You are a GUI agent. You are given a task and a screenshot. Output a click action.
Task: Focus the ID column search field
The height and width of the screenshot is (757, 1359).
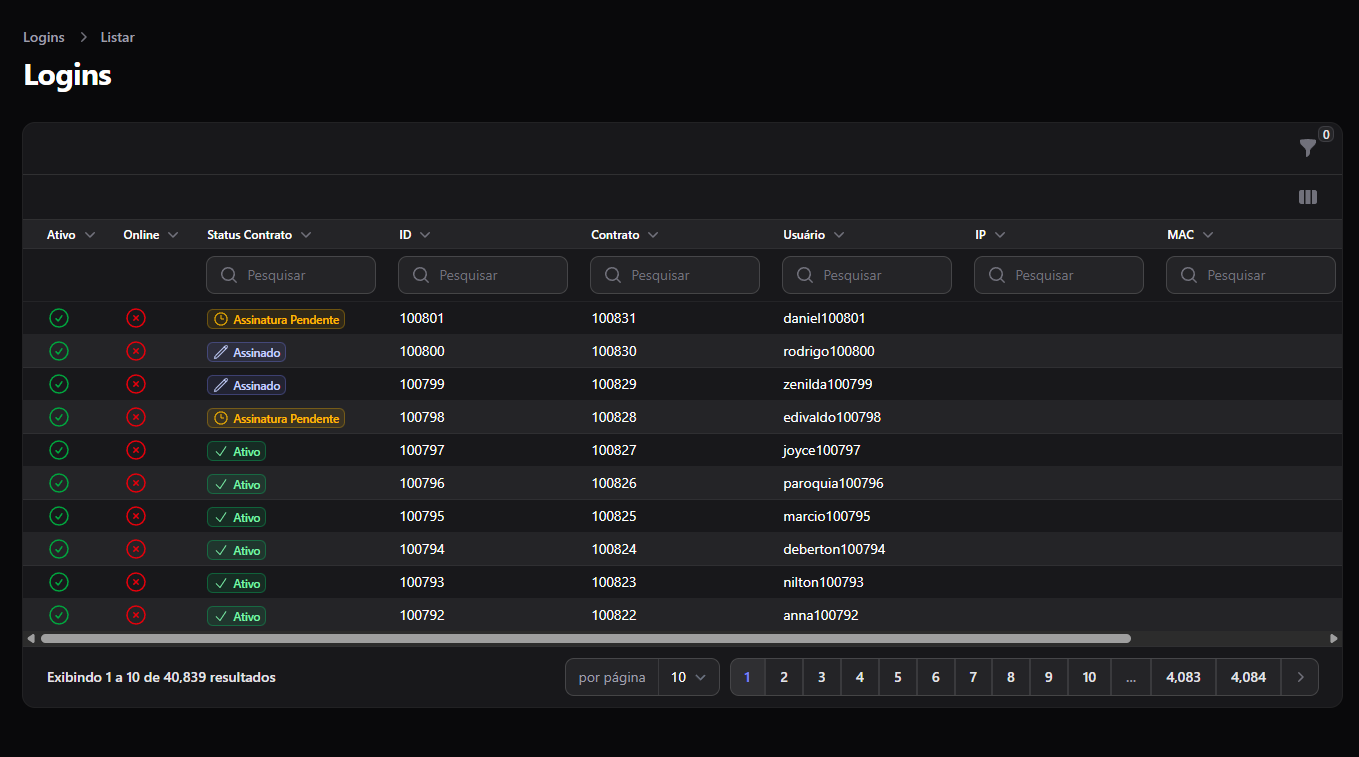coord(483,275)
